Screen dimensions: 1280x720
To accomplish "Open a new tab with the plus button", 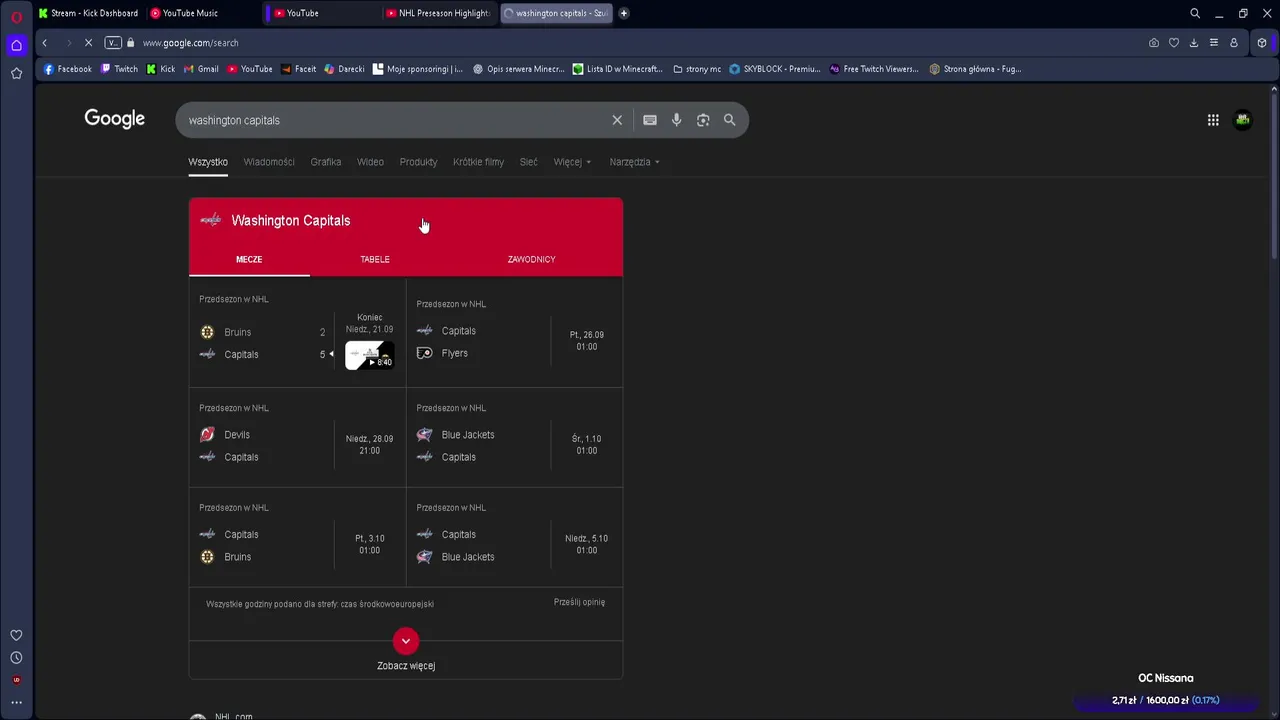I will pos(624,13).
